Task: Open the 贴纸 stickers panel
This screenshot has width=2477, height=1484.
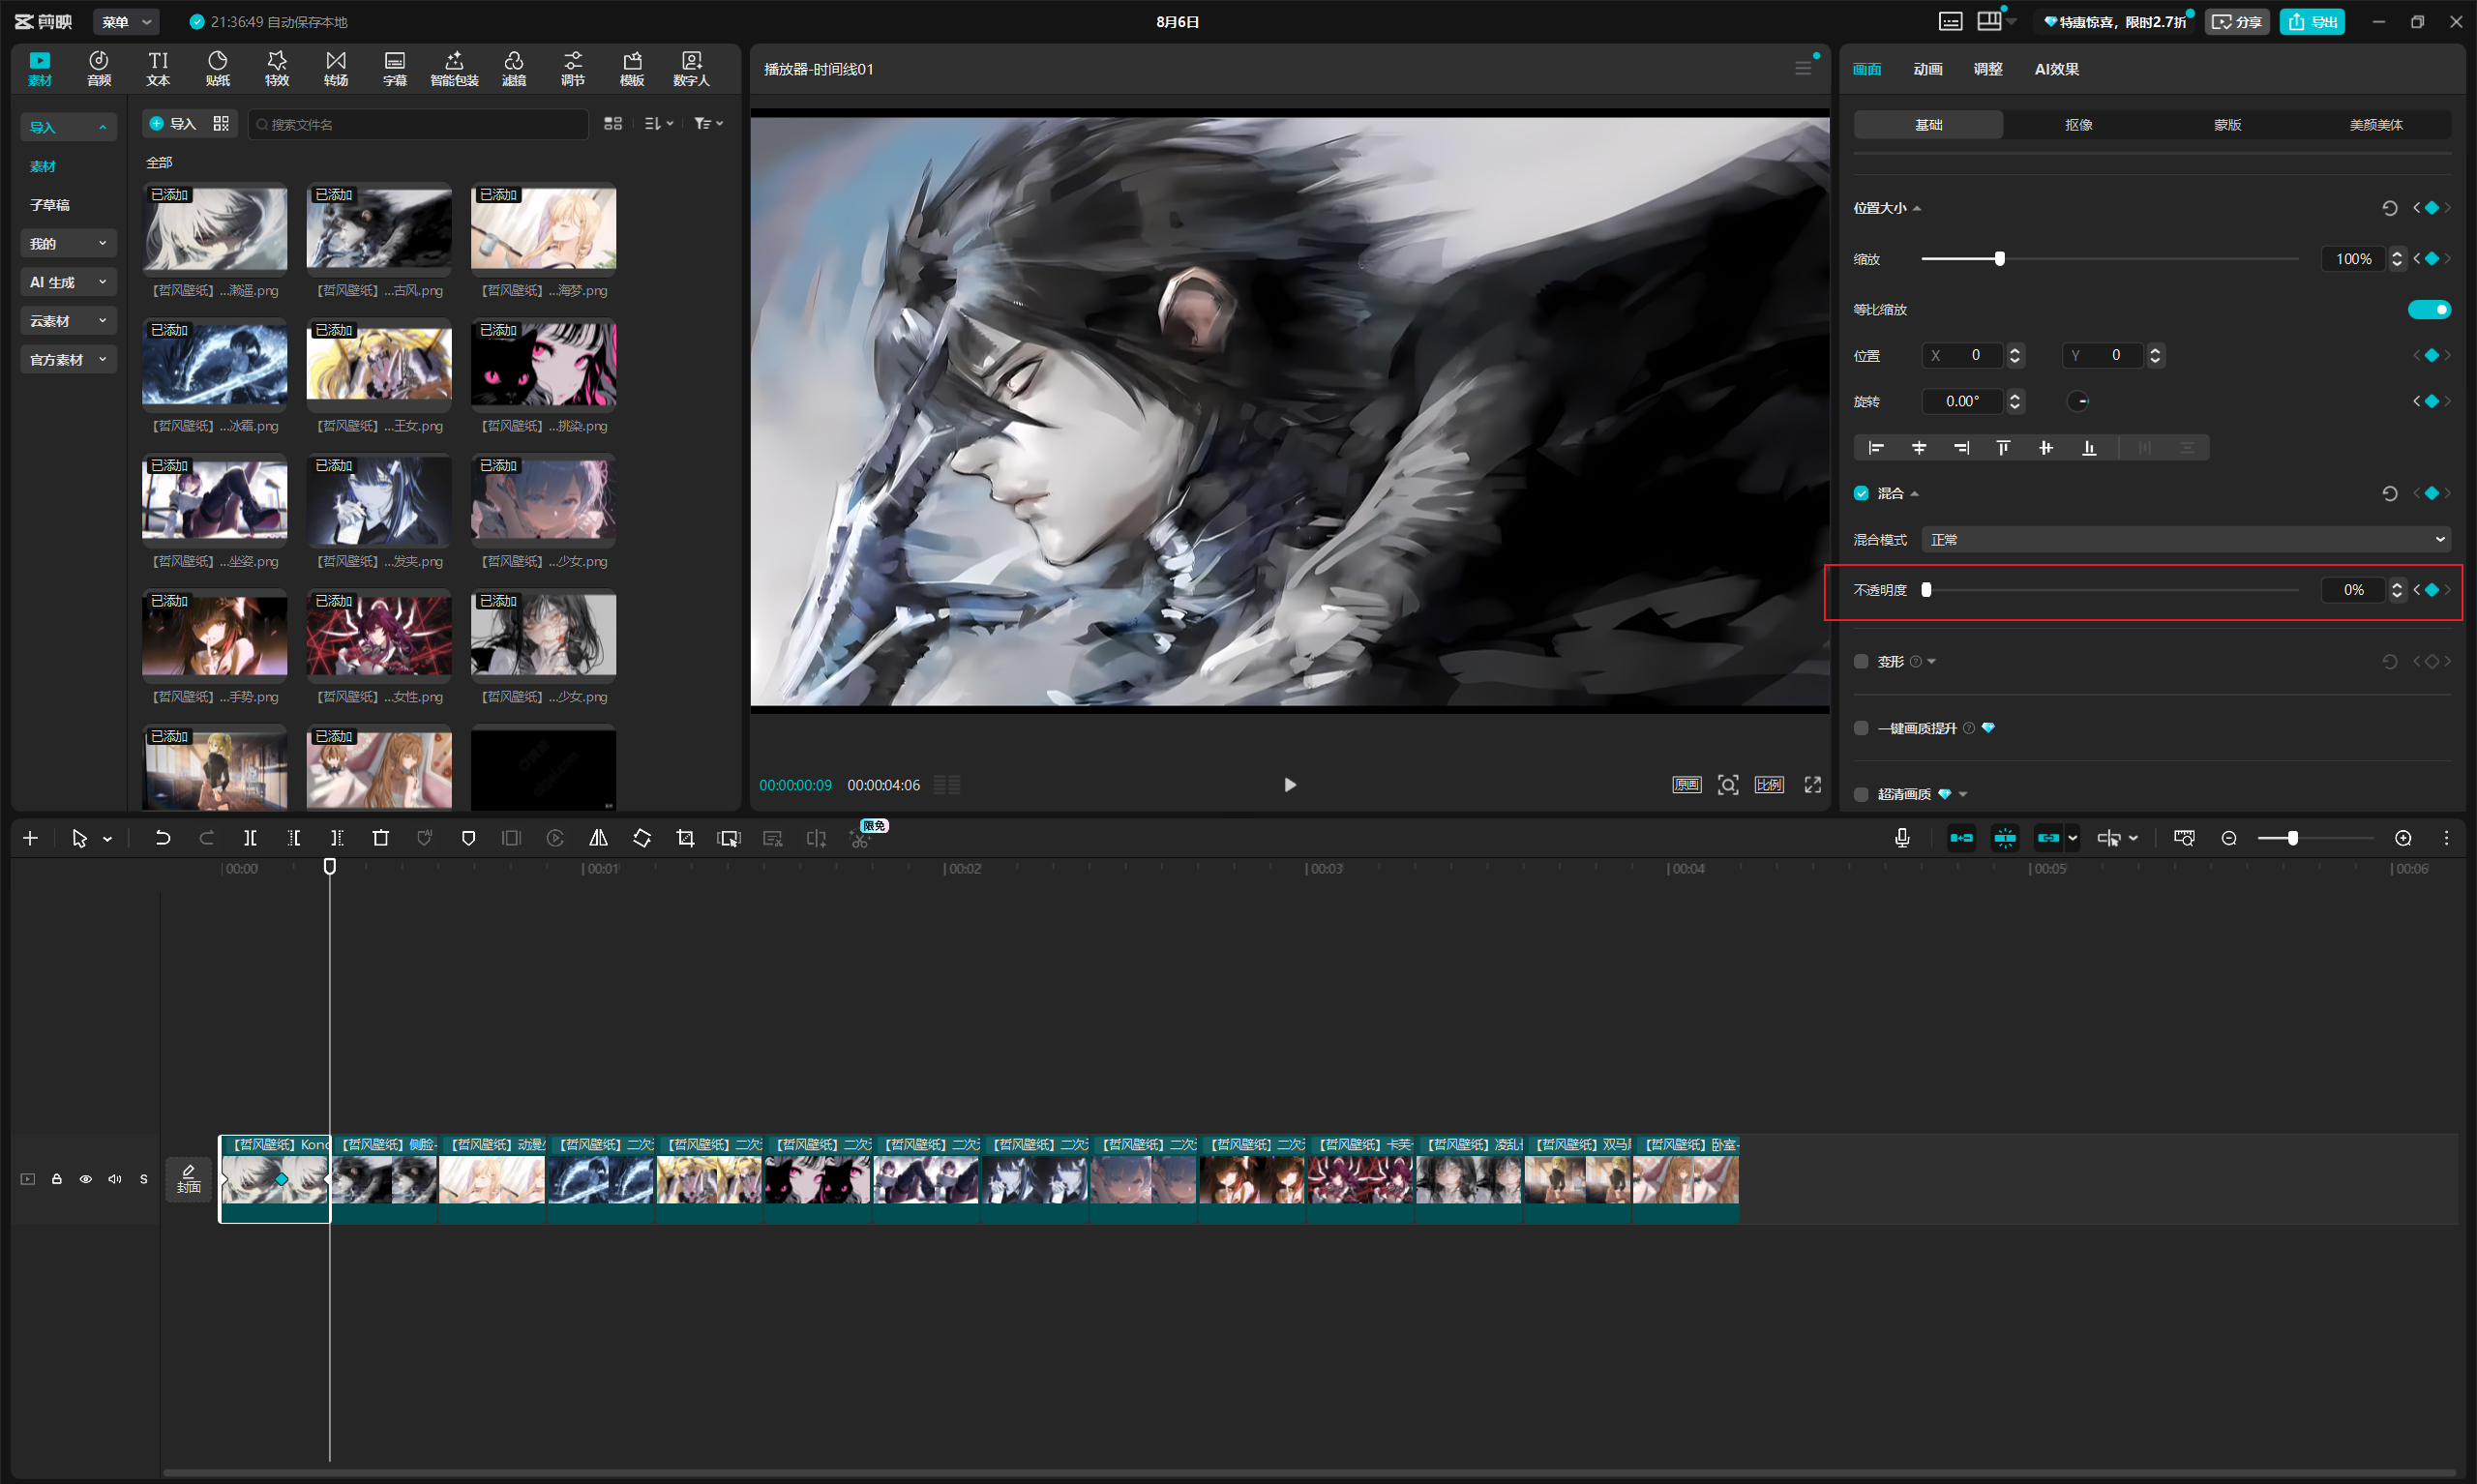Action: click(x=217, y=68)
